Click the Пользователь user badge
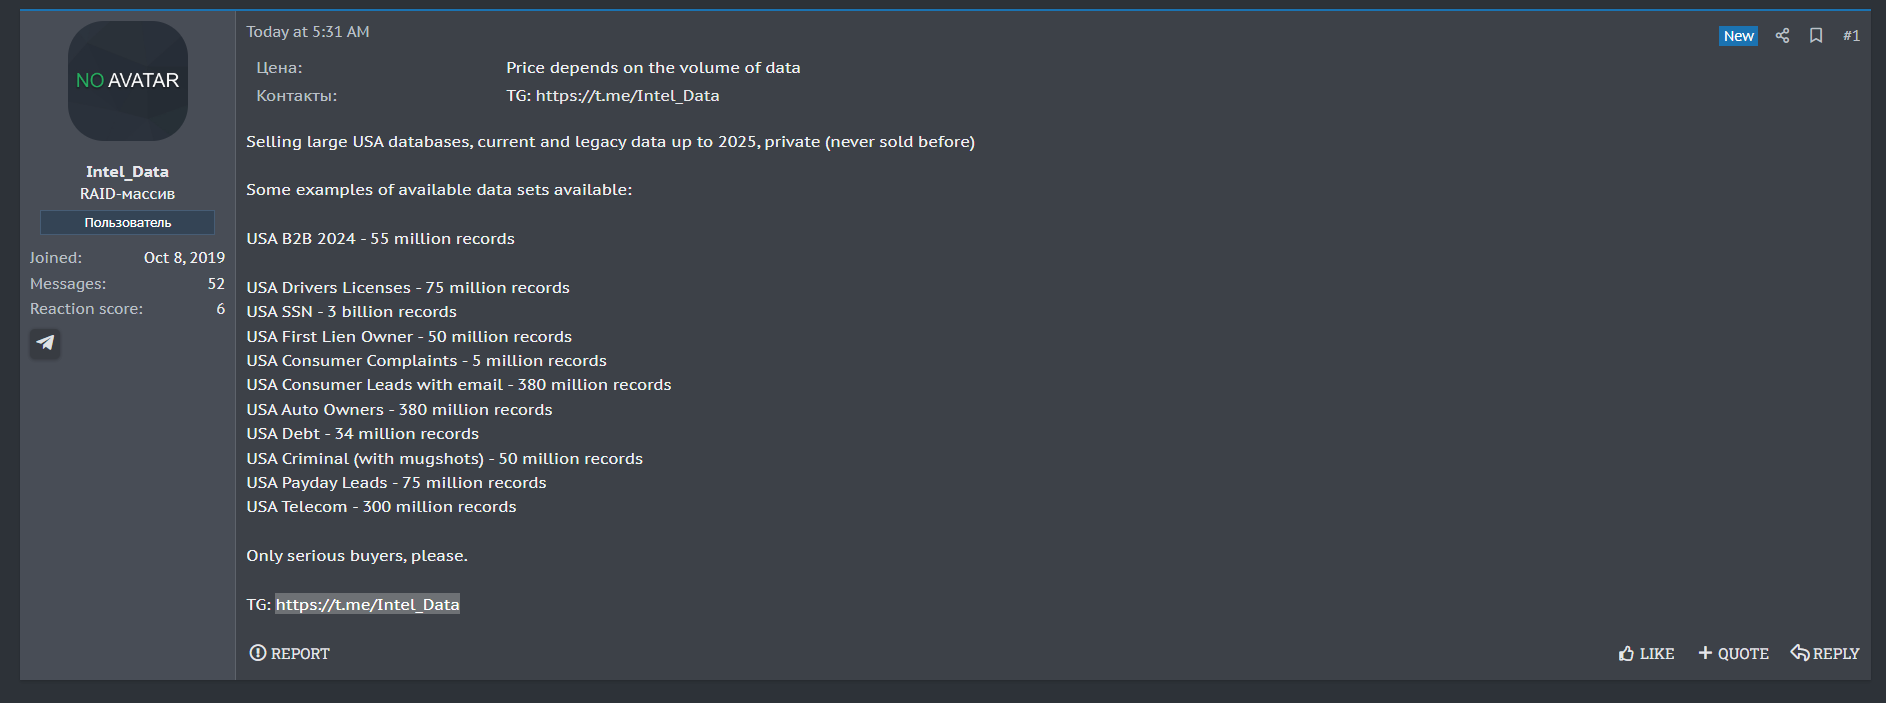1886x703 pixels. (x=127, y=222)
